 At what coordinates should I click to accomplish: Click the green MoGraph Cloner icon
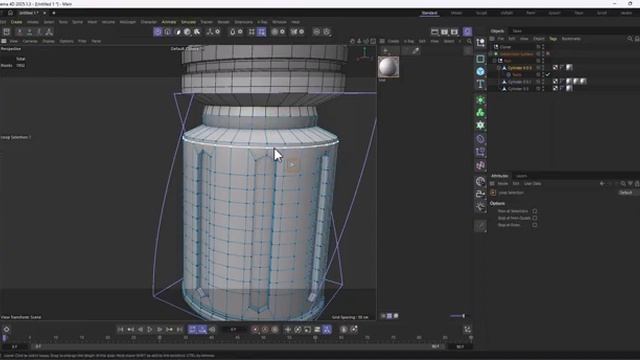click(480, 113)
